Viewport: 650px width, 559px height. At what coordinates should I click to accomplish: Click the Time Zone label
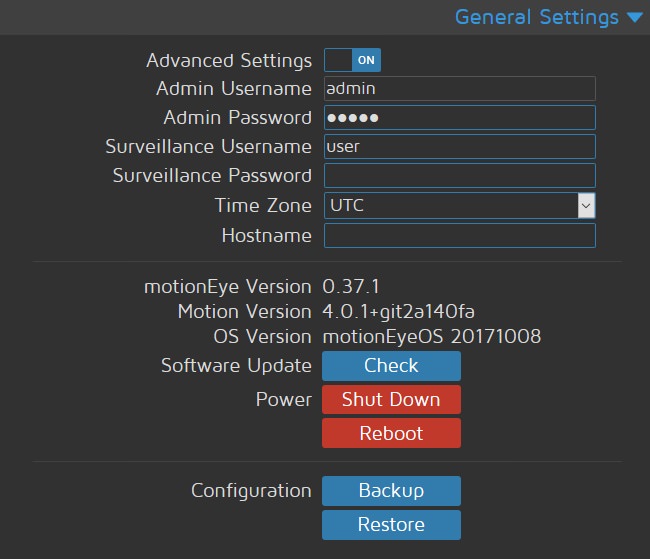click(x=263, y=206)
